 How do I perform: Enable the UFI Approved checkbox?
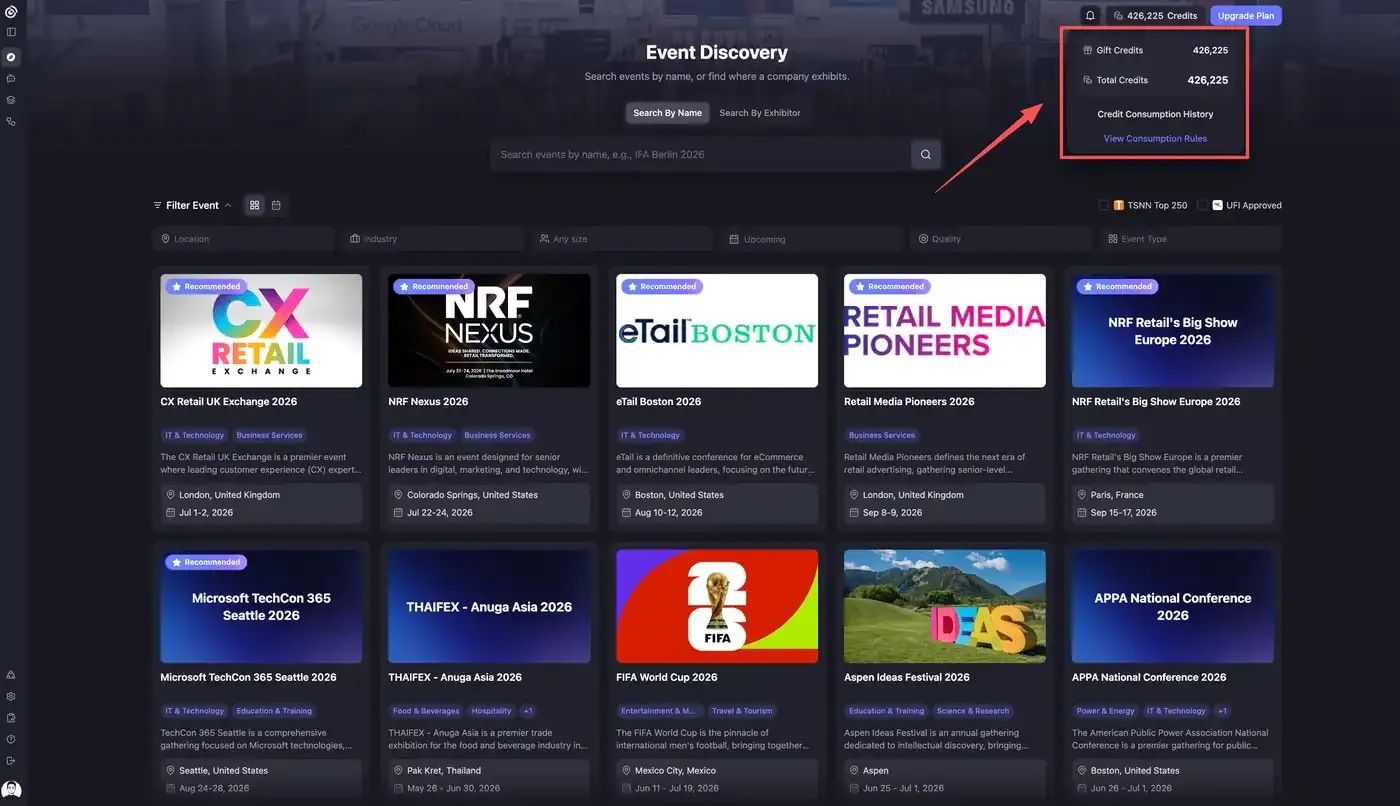1202,205
